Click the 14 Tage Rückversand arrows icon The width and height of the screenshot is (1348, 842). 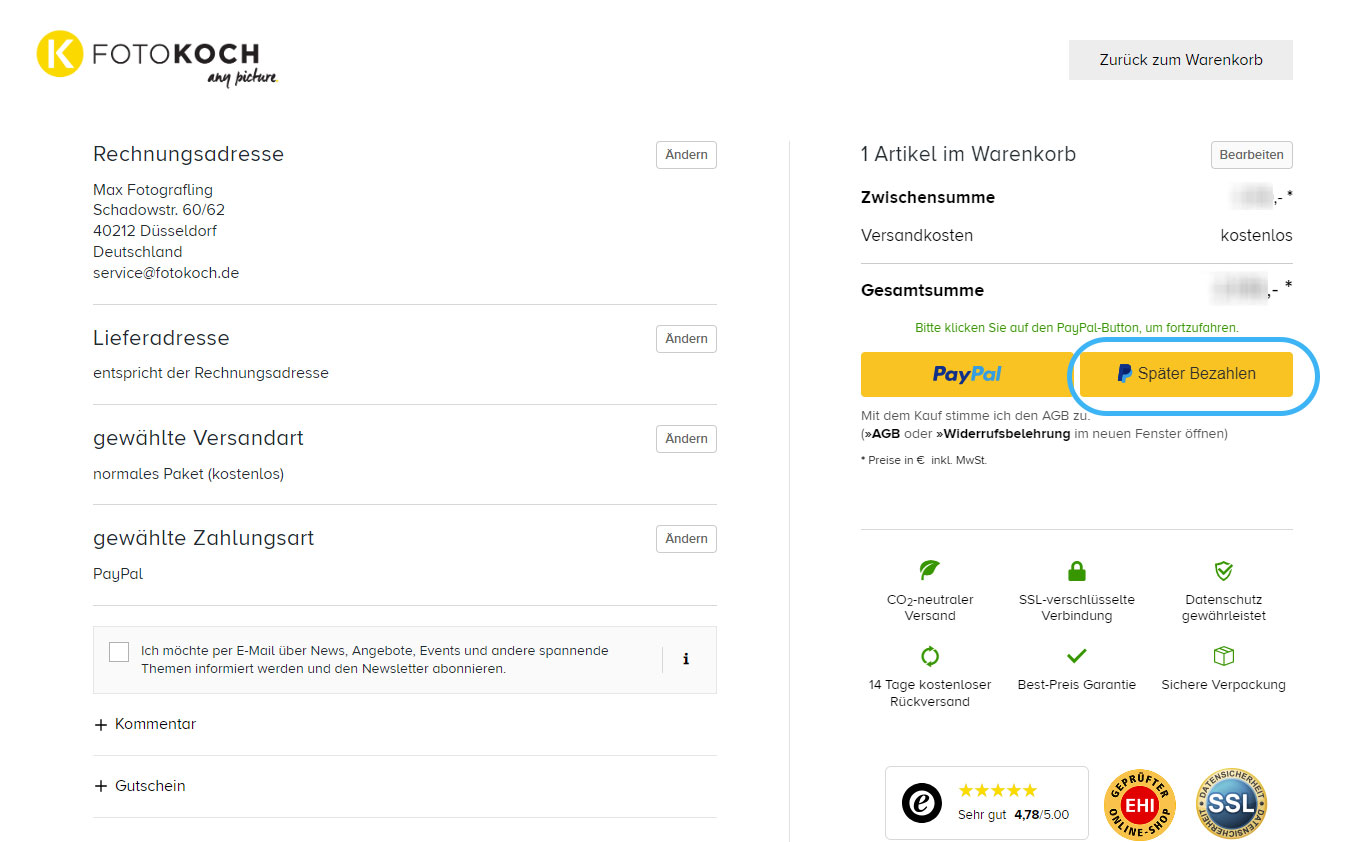pos(930,657)
